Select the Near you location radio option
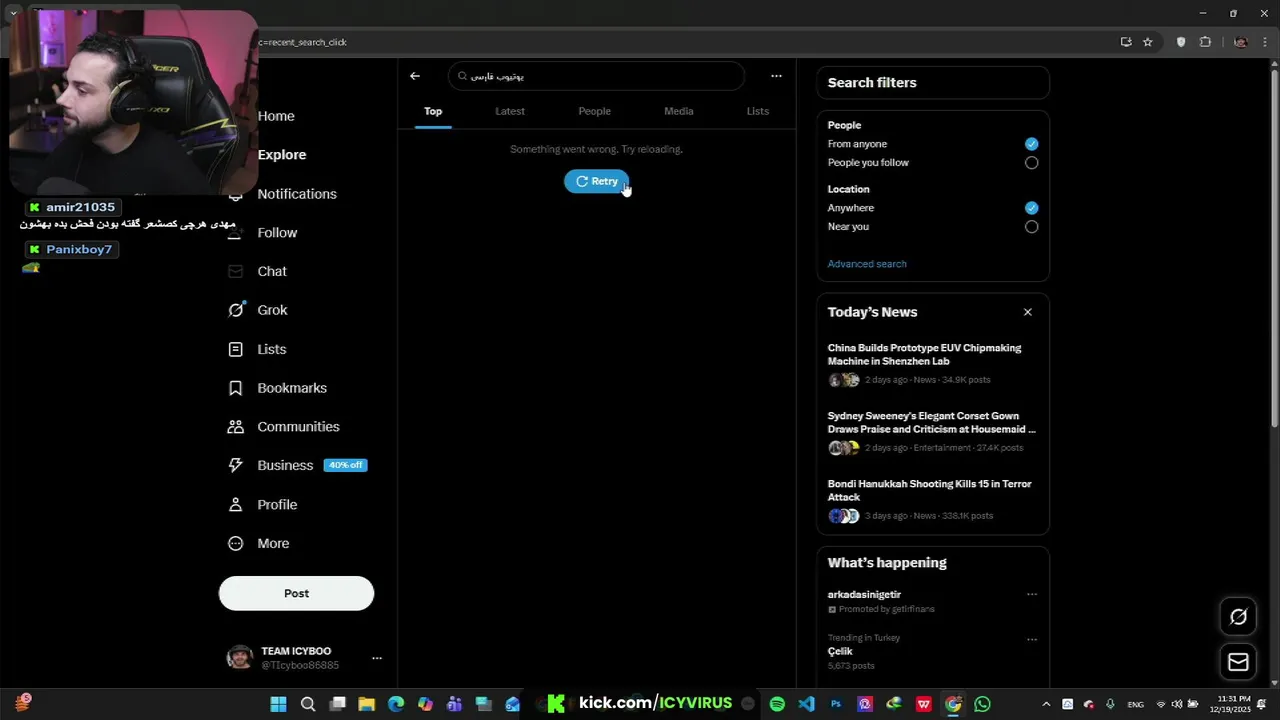Viewport: 1280px width, 720px height. click(1031, 227)
